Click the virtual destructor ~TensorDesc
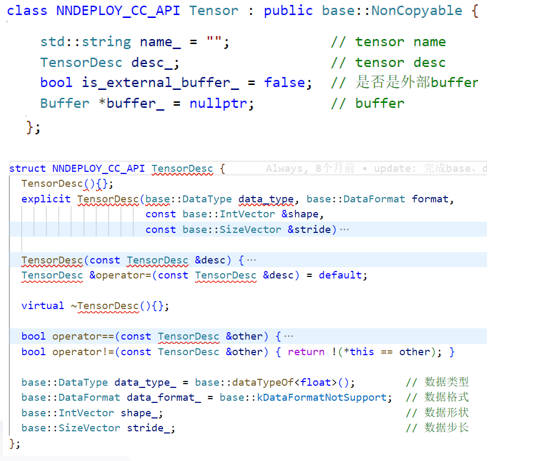Screen dimensions: 533x461 tap(105, 306)
